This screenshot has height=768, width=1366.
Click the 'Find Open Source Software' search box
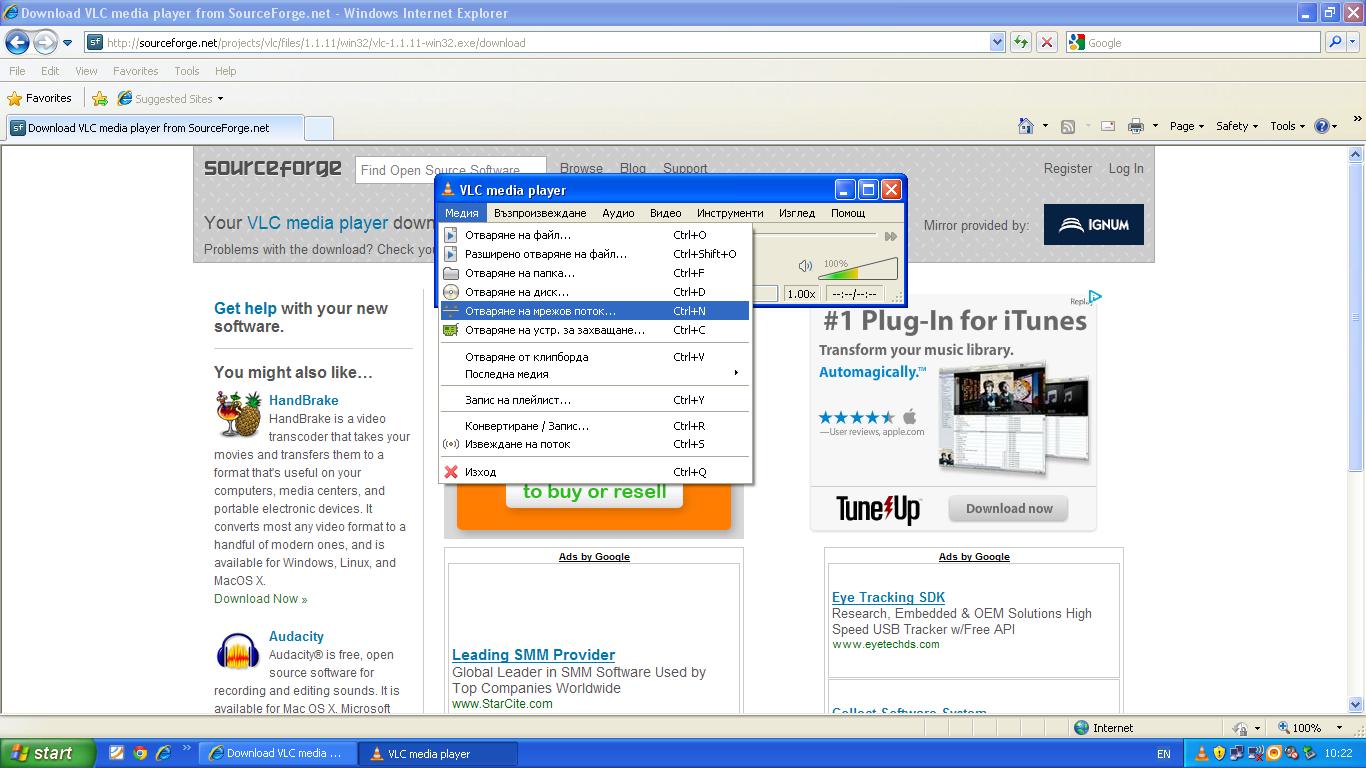tap(450, 170)
